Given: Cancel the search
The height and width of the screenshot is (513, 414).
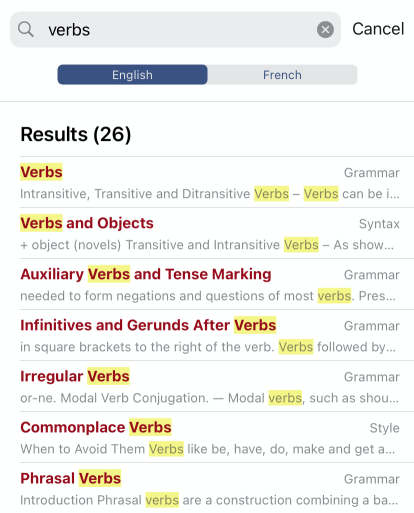Looking at the screenshot, I should coord(378,29).
